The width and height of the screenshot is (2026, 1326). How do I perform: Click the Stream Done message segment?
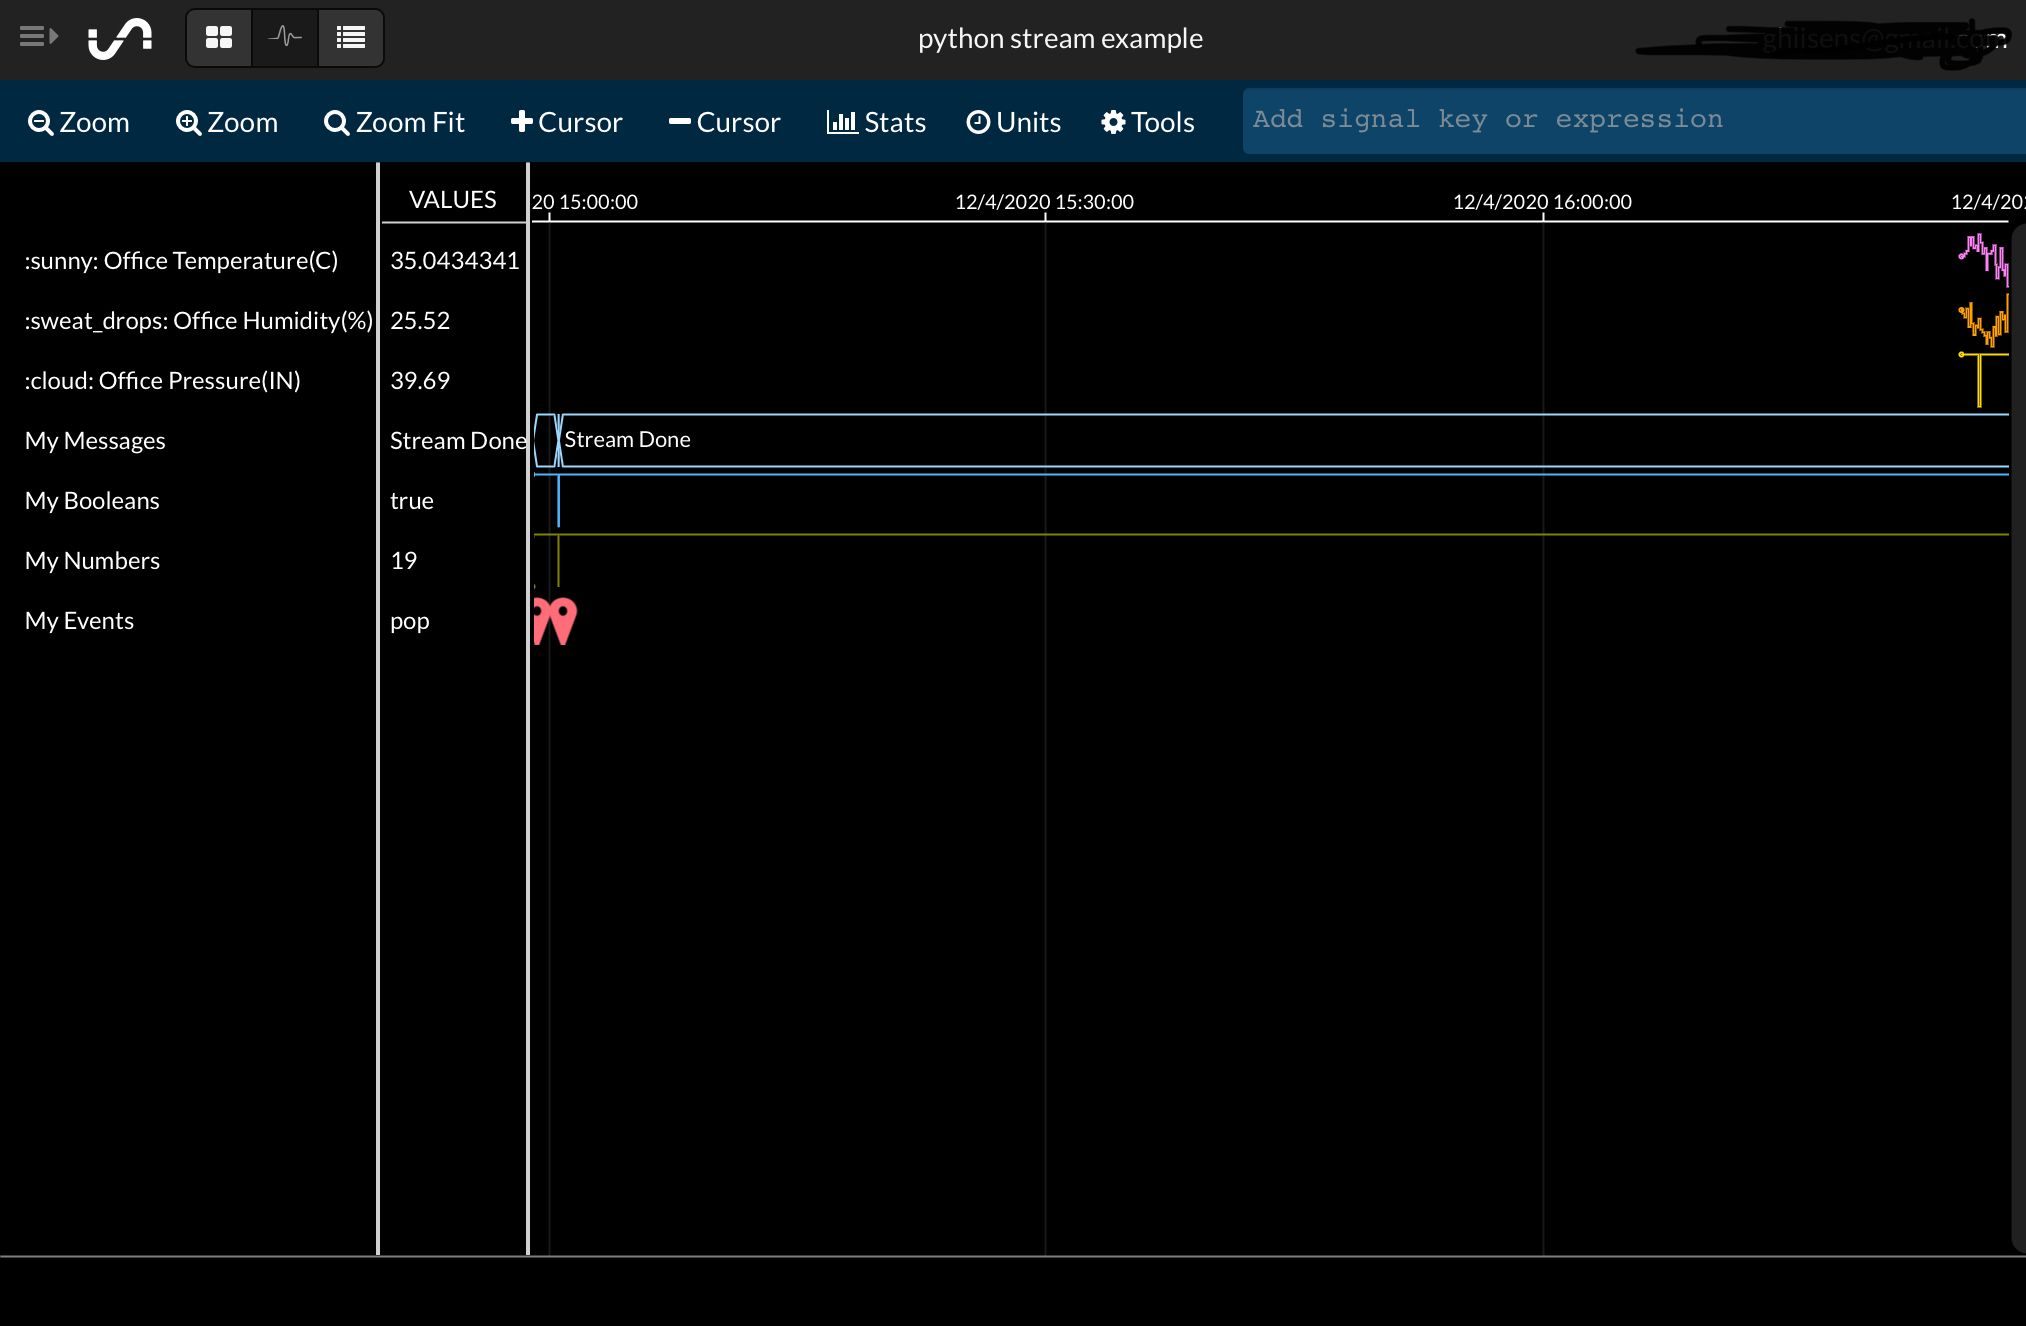point(627,440)
